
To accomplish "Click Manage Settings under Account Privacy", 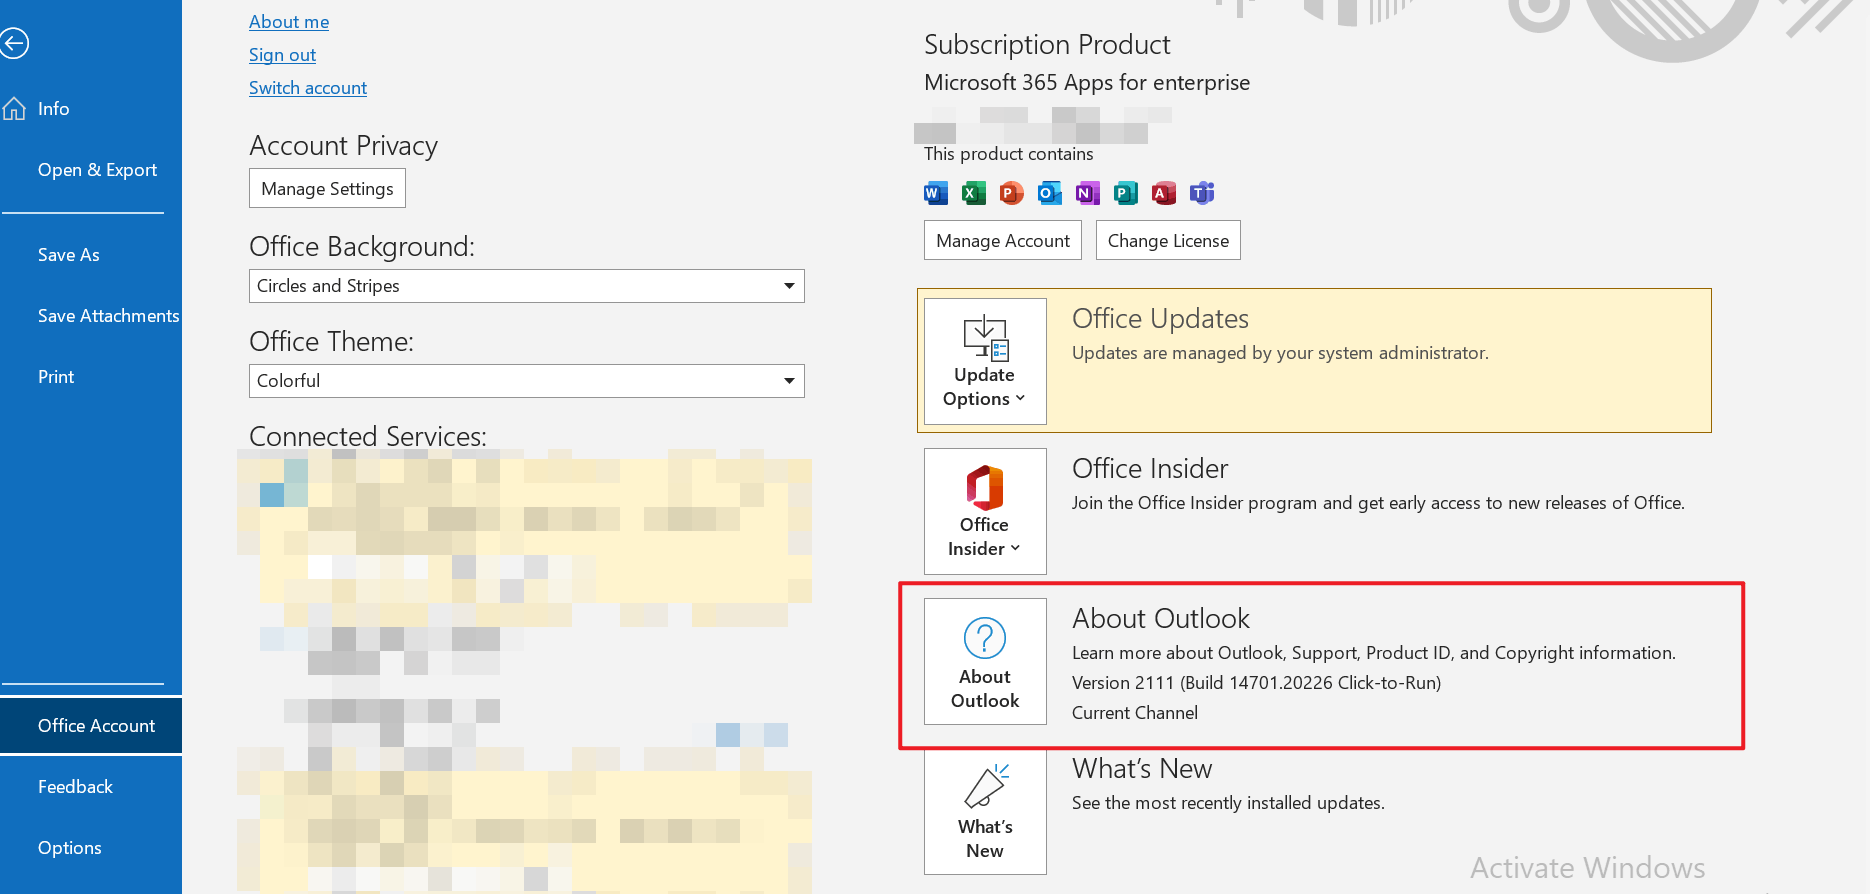I will click(327, 189).
